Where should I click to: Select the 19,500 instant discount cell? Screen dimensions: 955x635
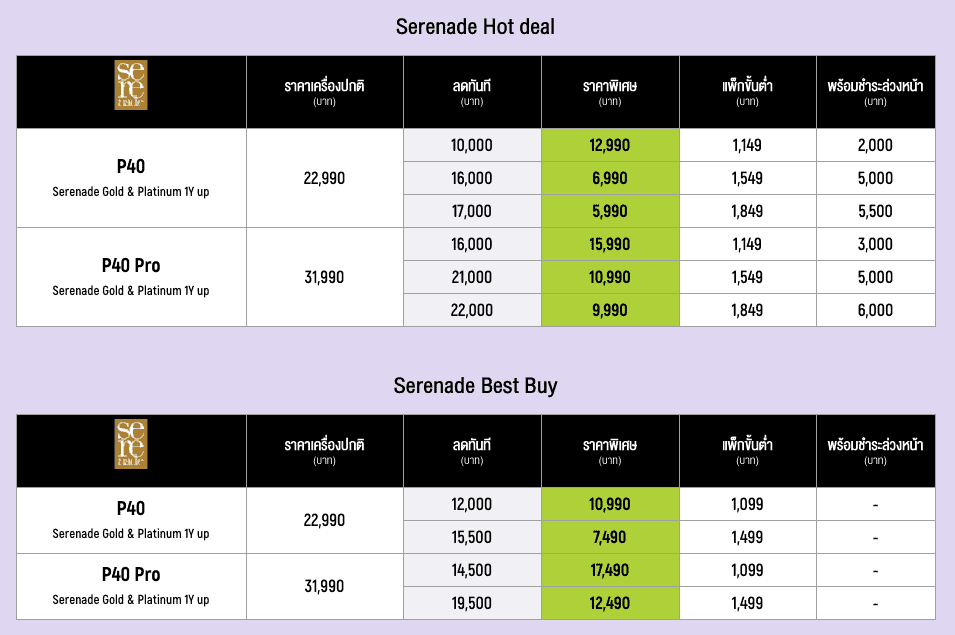tap(472, 603)
